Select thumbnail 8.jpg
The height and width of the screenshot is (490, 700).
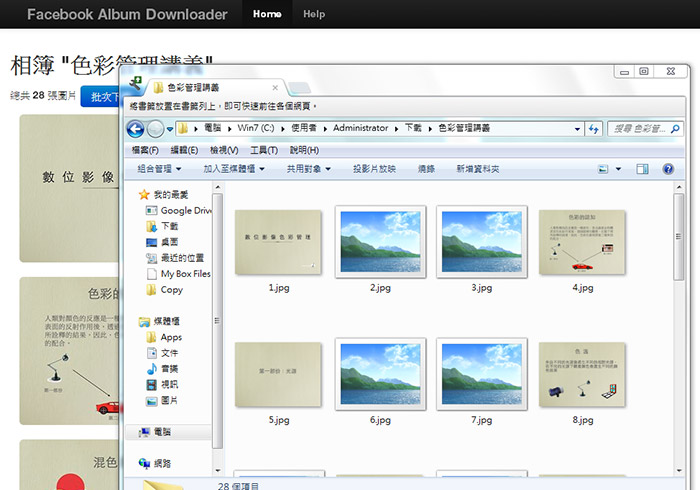coord(583,374)
